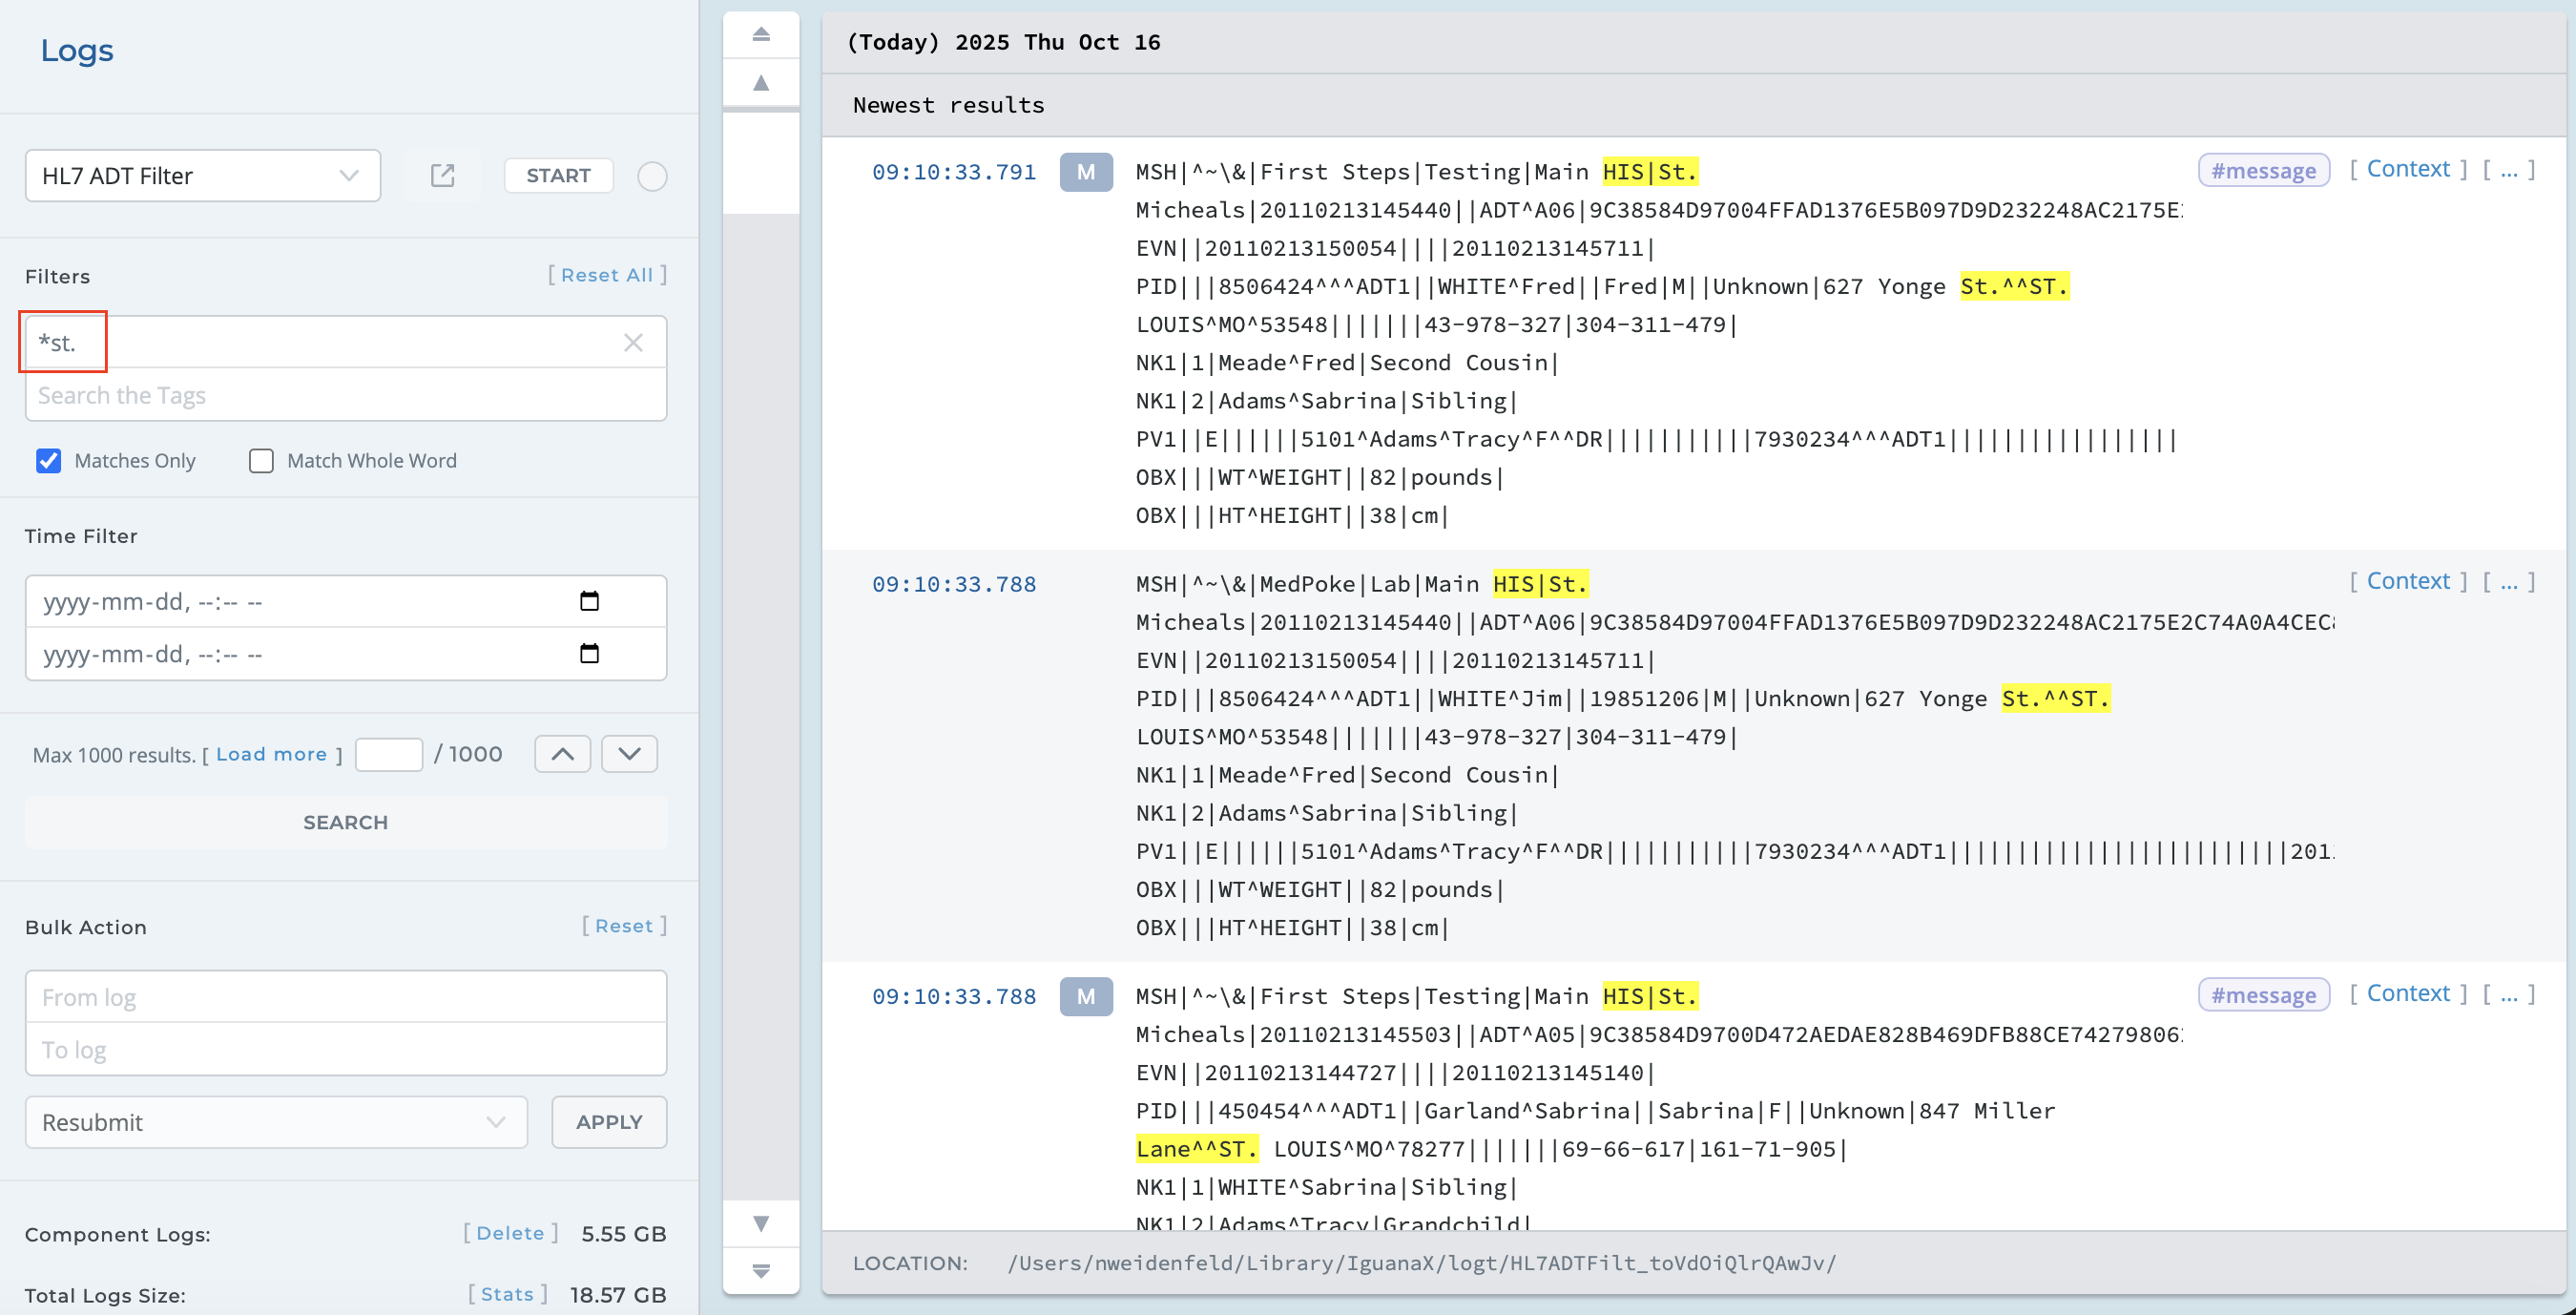Click Reset All filters link
This screenshot has height=1315, width=2576.
tap(606, 275)
